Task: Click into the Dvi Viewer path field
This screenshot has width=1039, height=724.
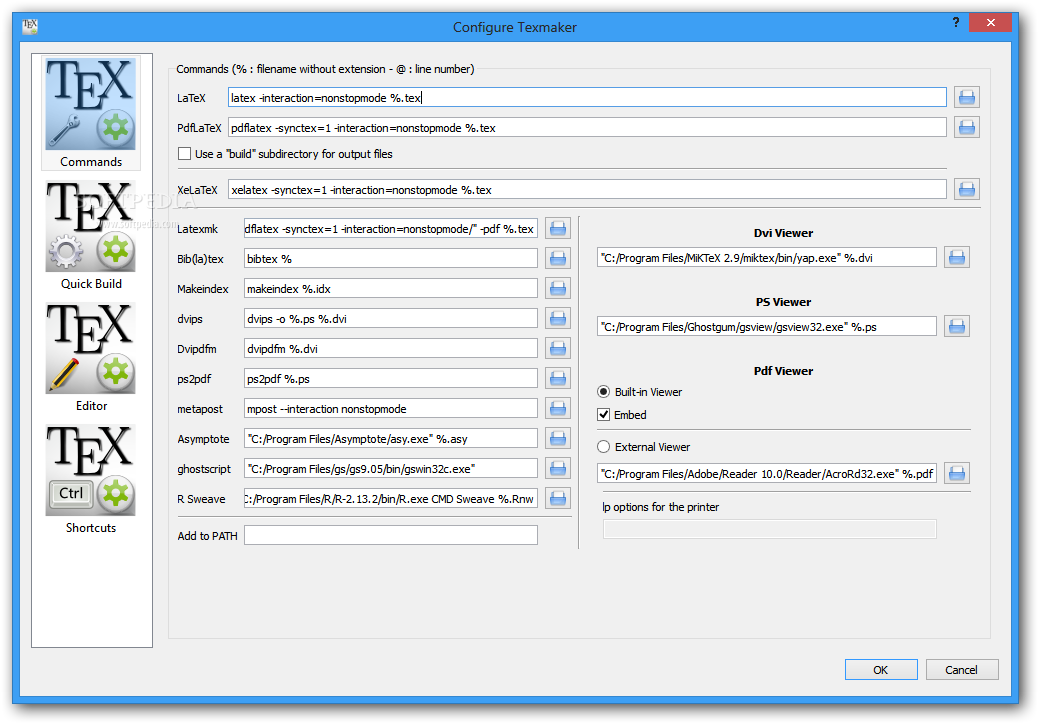Action: [767, 257]
